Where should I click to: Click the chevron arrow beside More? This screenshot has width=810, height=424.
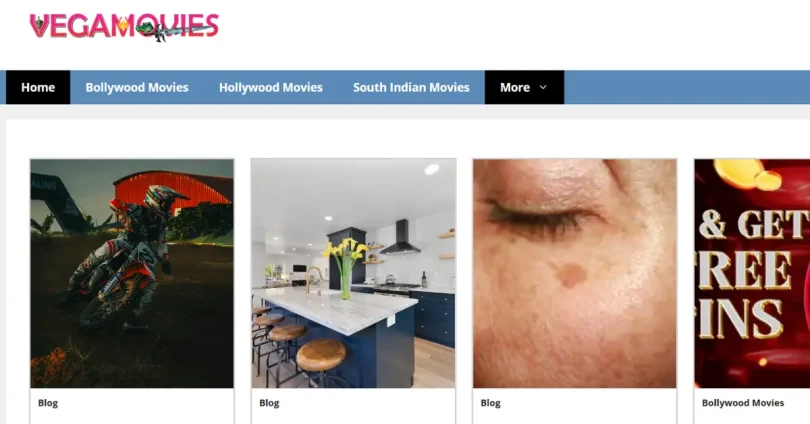pyautogui.click(x=543, y=87)
